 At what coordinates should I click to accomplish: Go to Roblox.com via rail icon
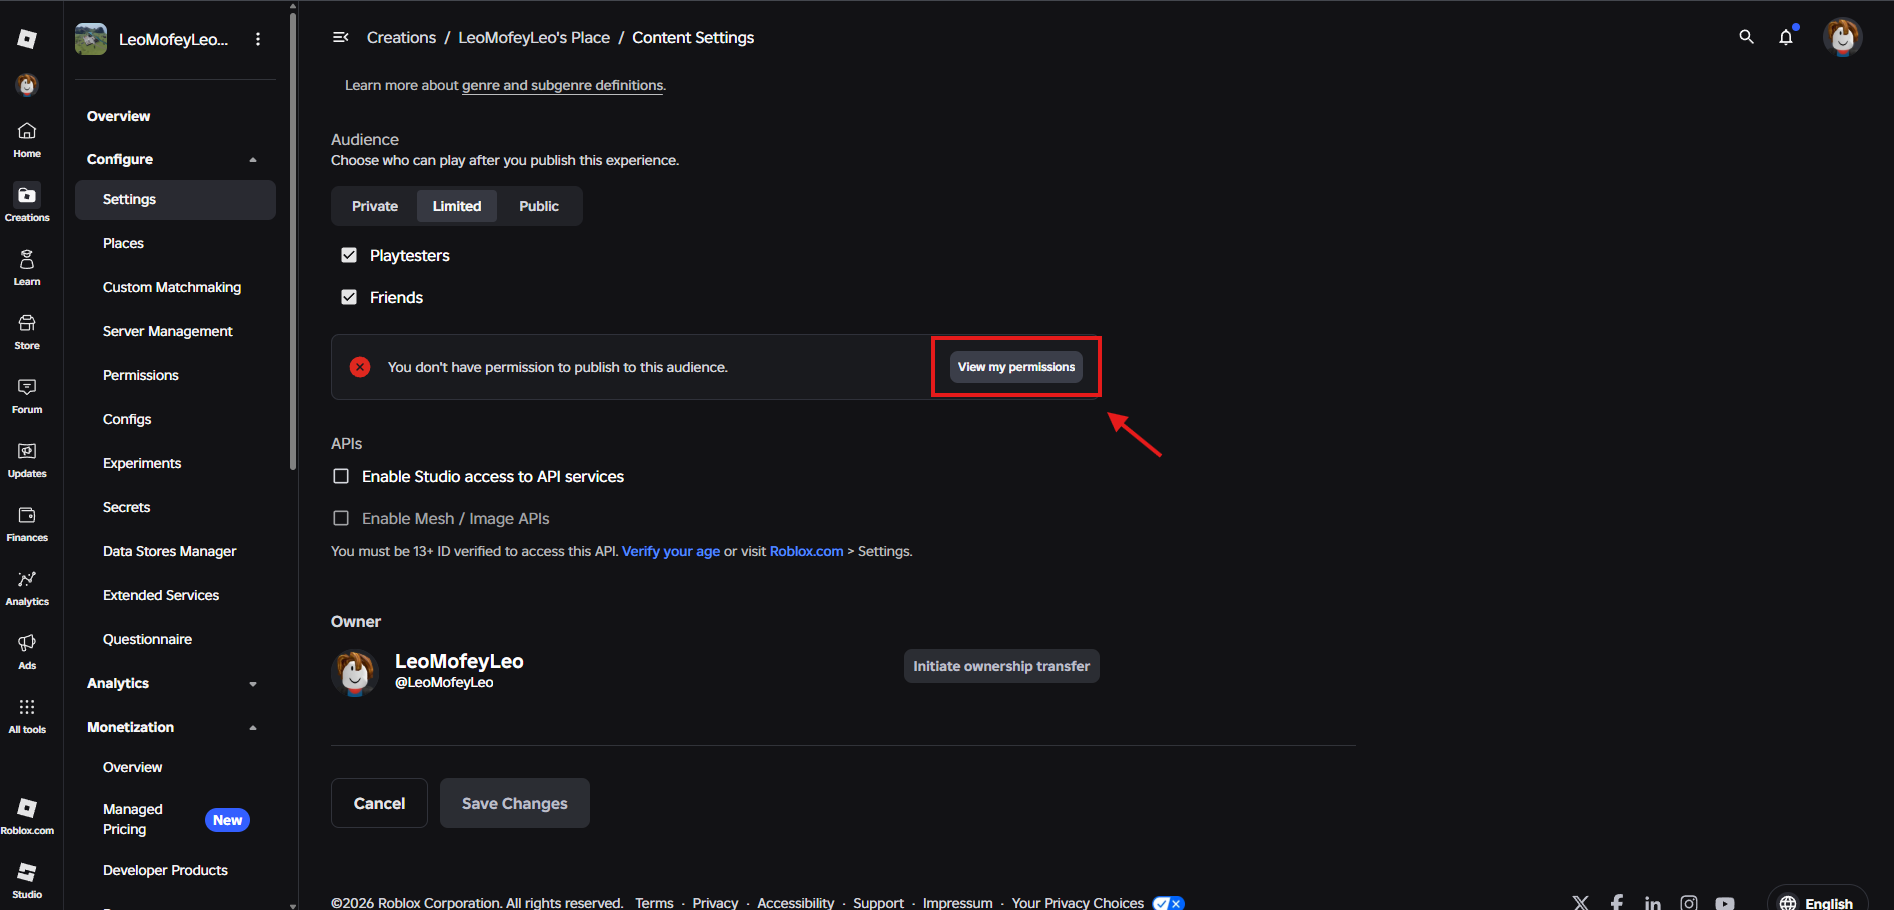[27, 816]
